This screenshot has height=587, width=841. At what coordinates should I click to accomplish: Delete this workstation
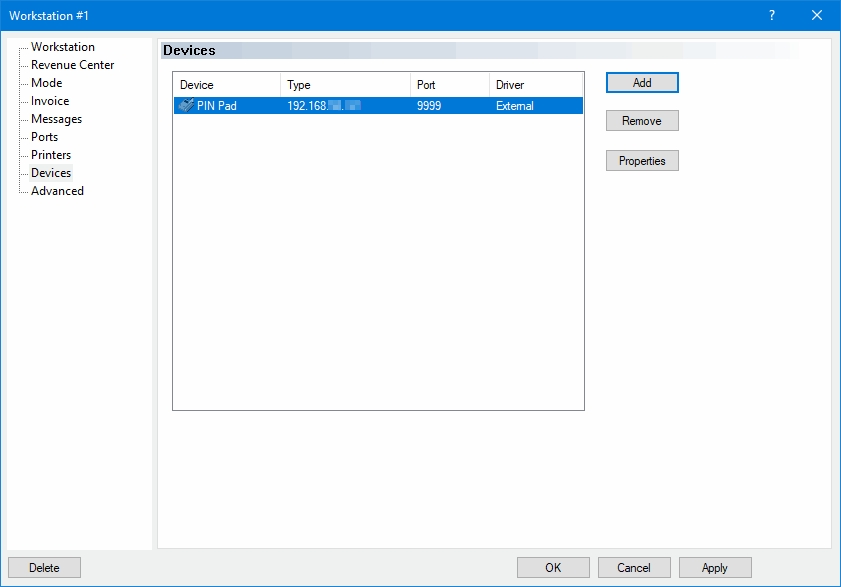point(44,568)
